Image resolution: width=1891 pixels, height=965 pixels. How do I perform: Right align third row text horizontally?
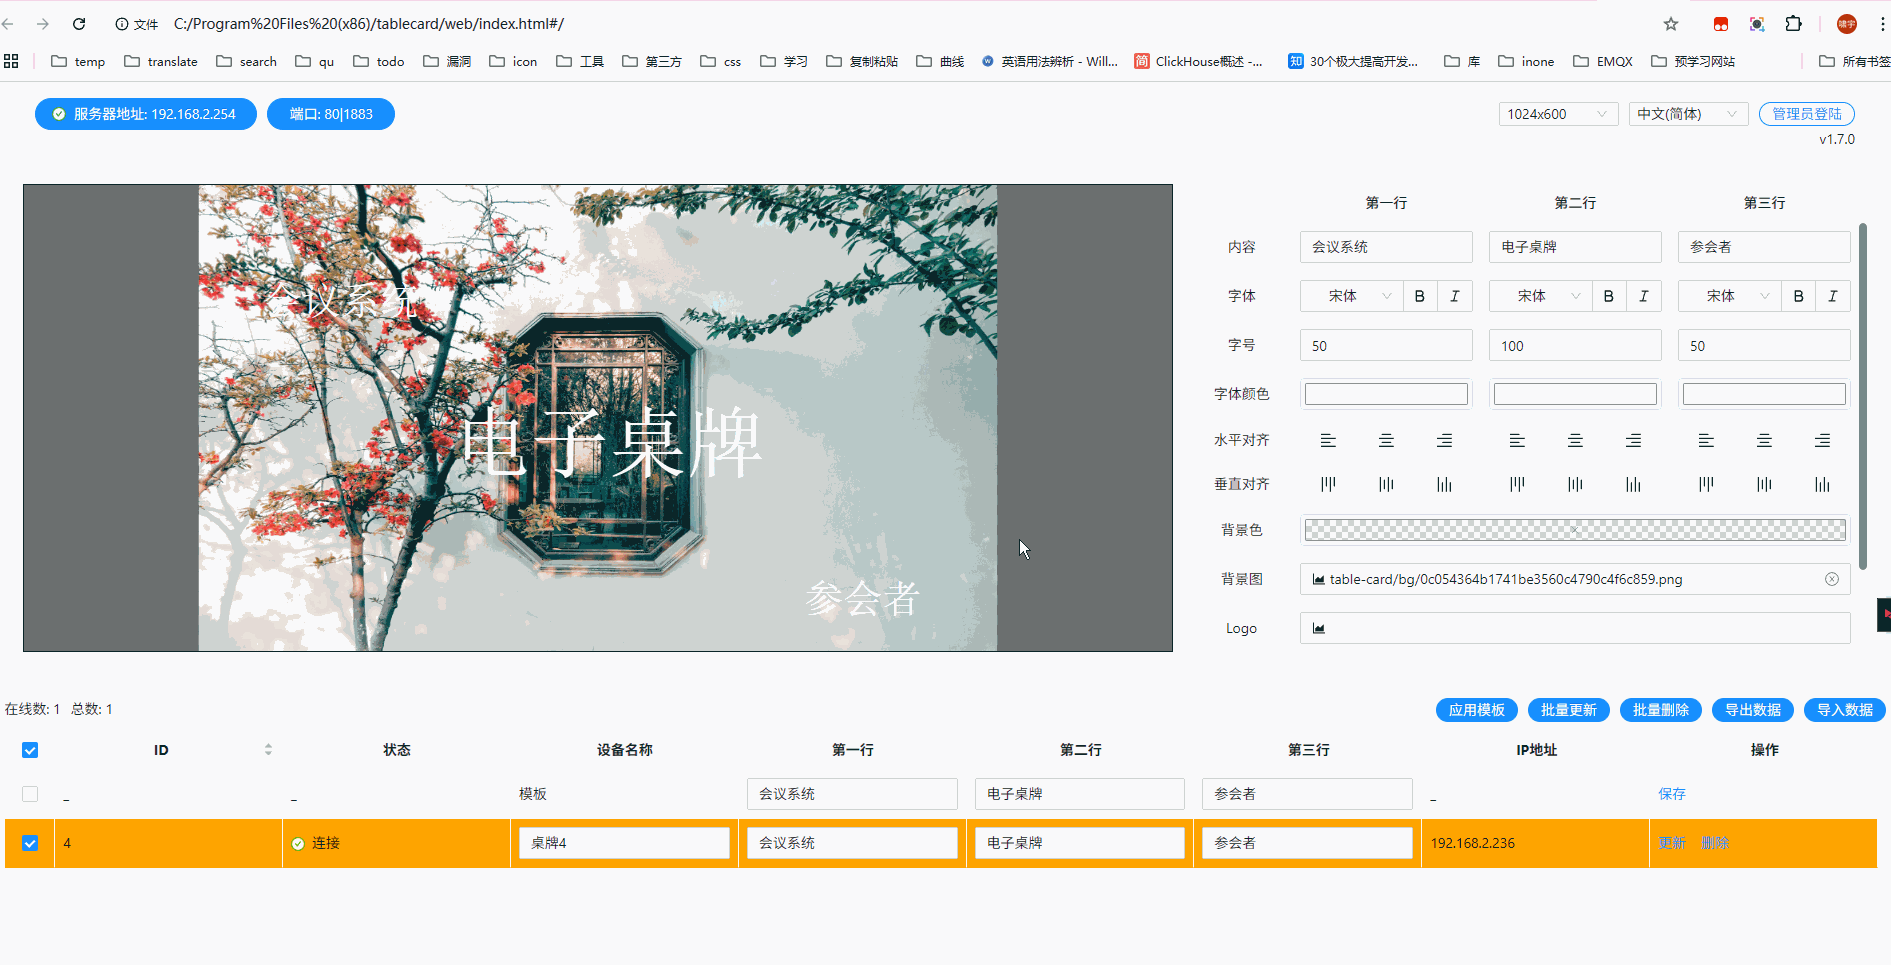click(x=1822, y=441)
